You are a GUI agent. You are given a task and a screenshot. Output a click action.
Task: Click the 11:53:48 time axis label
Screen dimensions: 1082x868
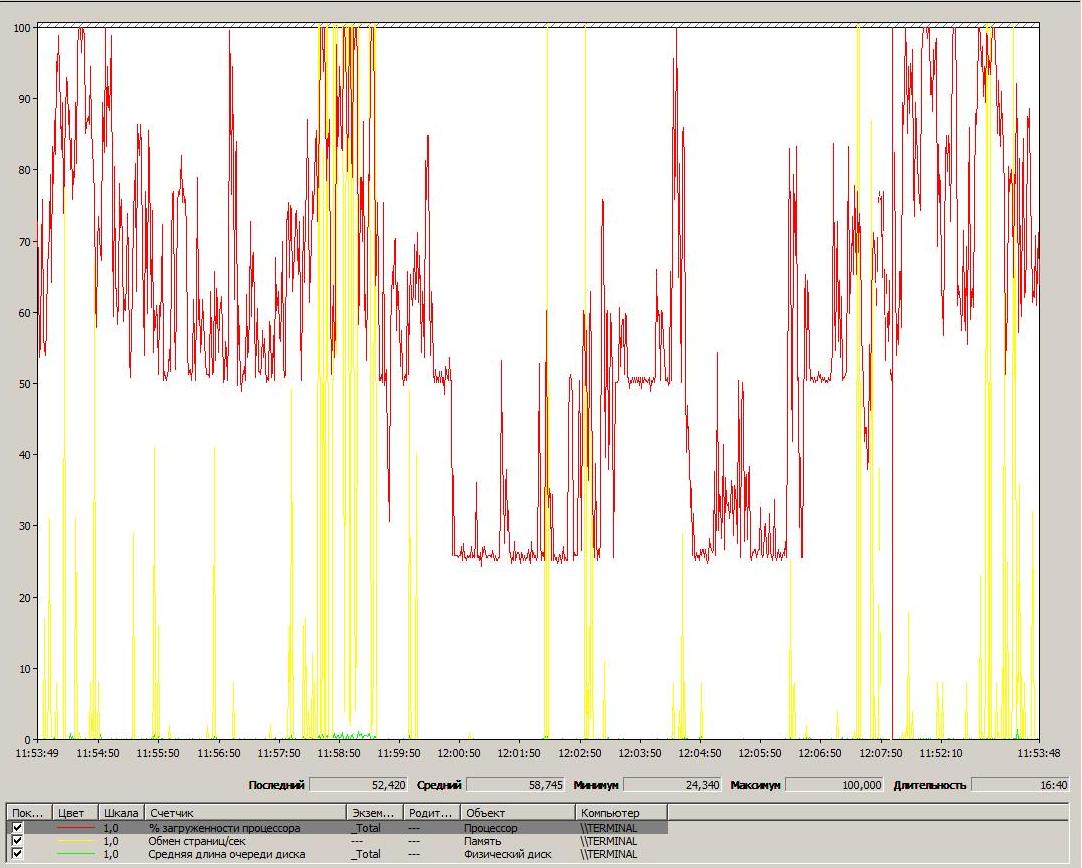point(1039,753)
